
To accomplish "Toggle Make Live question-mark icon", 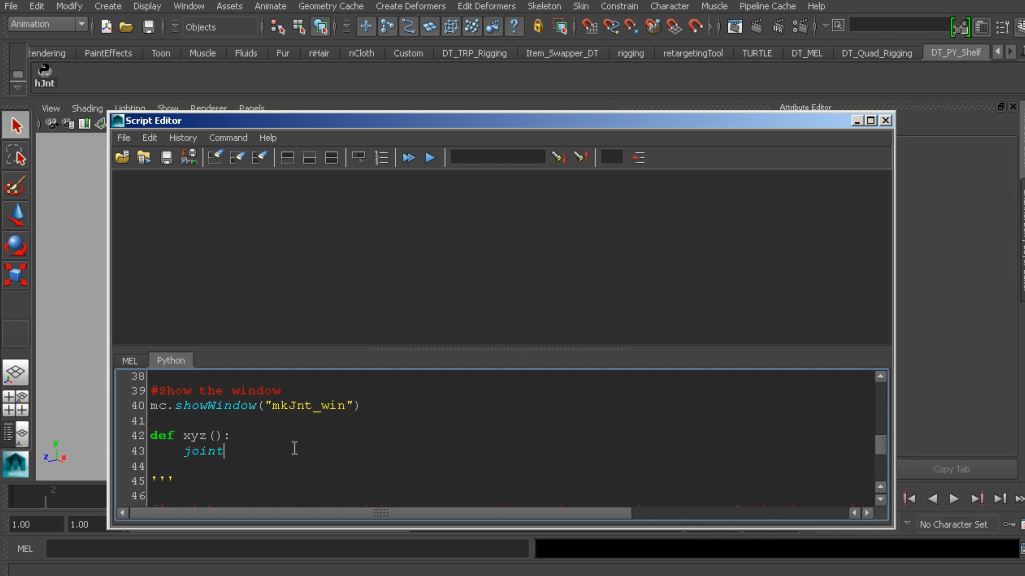I will point(514,27).
